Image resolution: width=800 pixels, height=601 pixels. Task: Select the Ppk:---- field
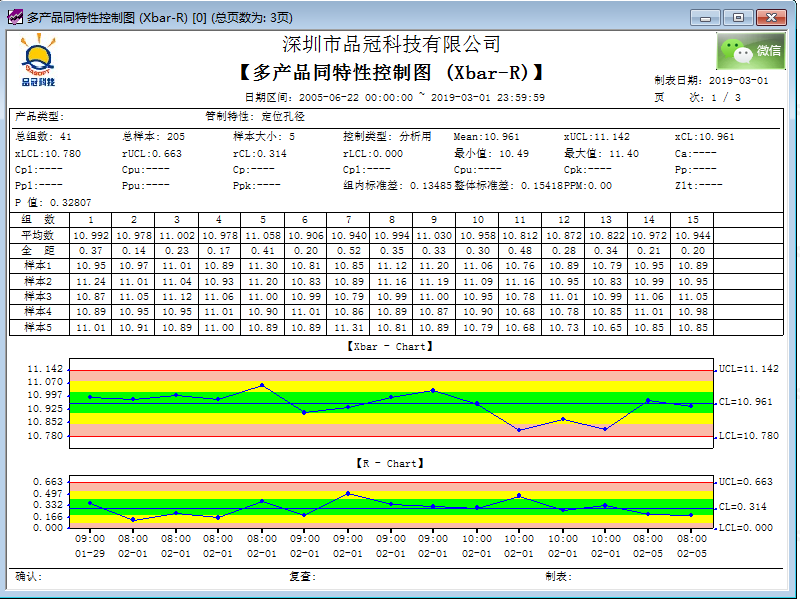[257, 186]
